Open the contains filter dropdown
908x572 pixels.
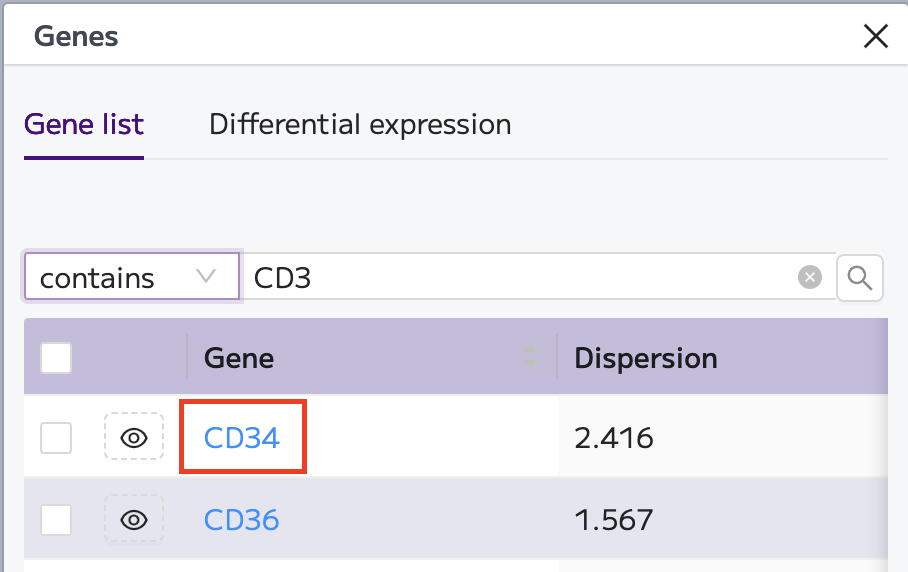[132, 277]
